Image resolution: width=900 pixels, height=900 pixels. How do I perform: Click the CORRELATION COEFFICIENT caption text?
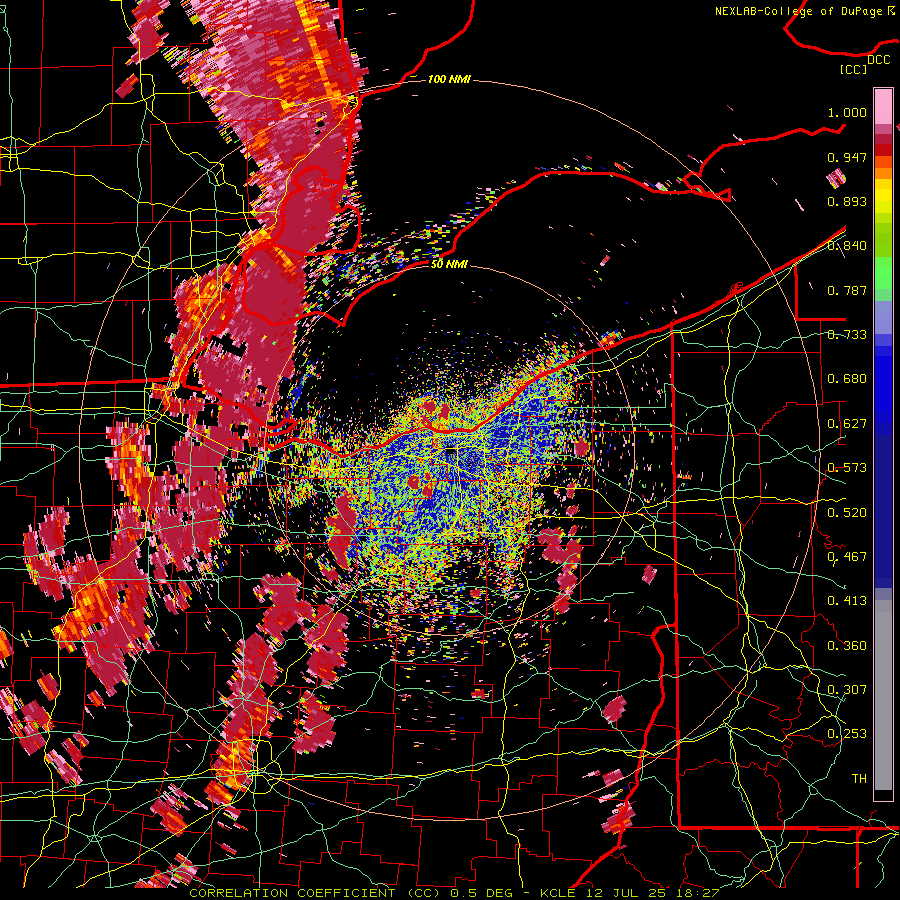[x=292, y=893]
